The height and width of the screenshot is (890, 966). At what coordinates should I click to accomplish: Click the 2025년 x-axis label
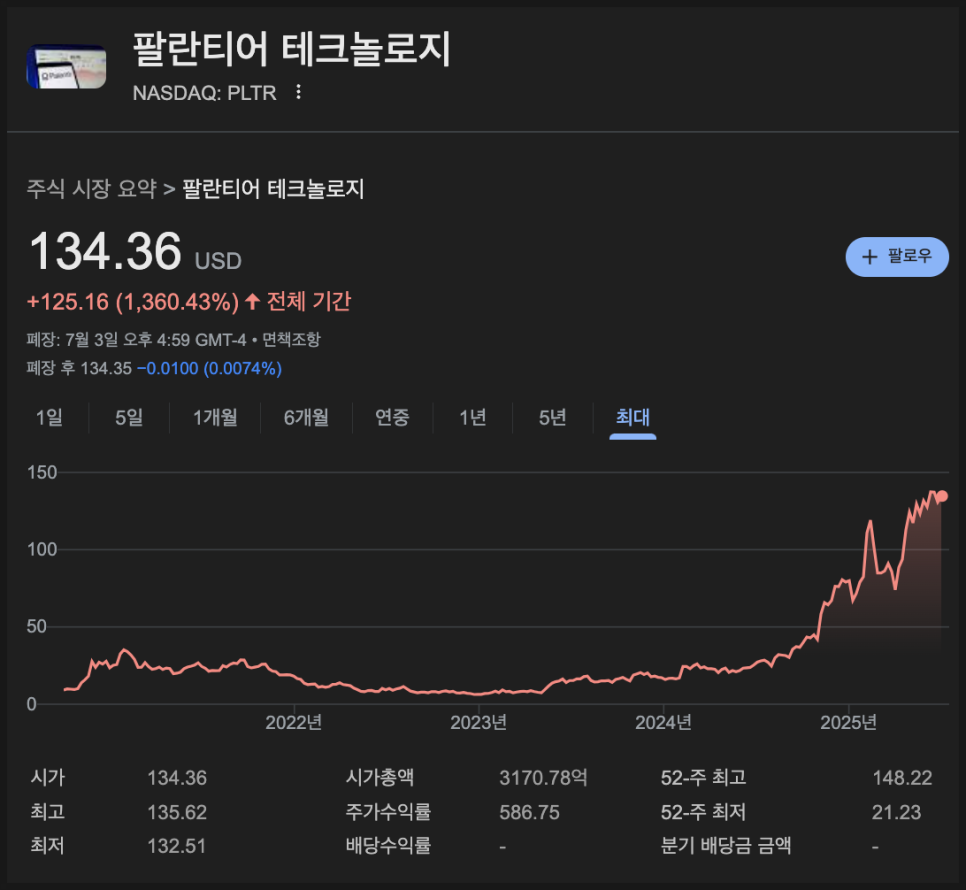[848, 722]
